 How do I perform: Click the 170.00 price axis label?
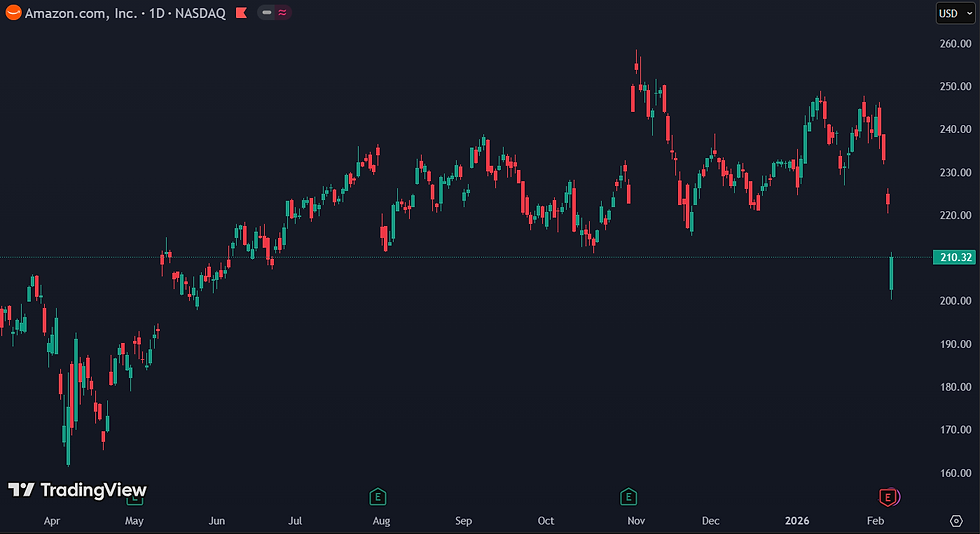[x=955, y=430]
